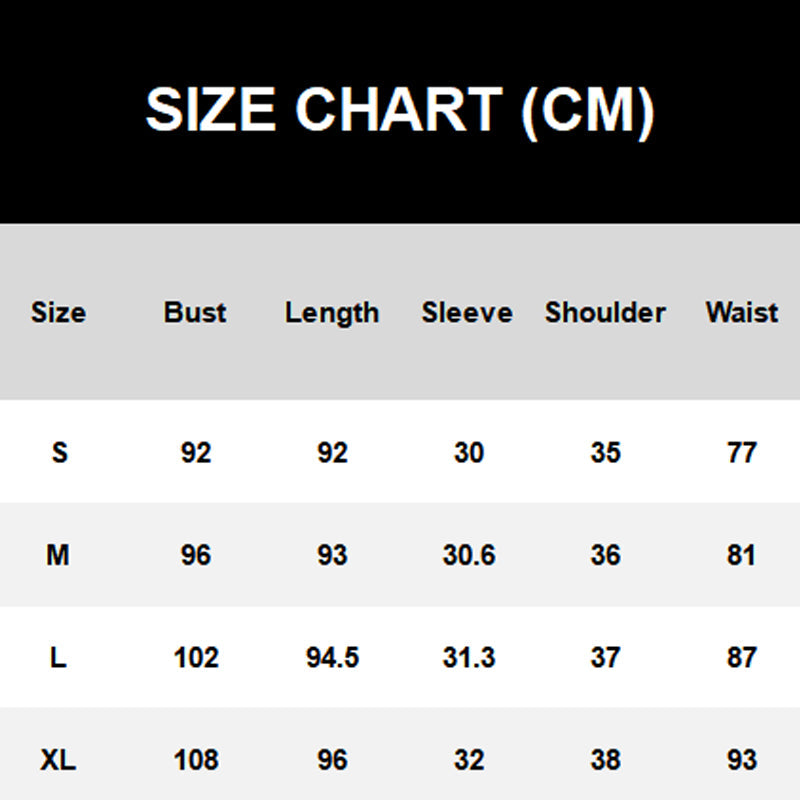
Task: Select the Waist column header
Action: click(741, 312)
